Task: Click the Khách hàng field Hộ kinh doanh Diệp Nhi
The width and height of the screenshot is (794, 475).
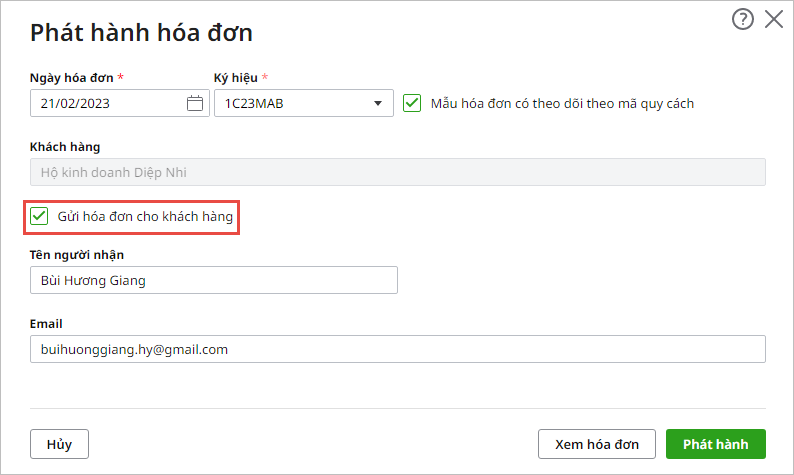Action: click(398, 172)
